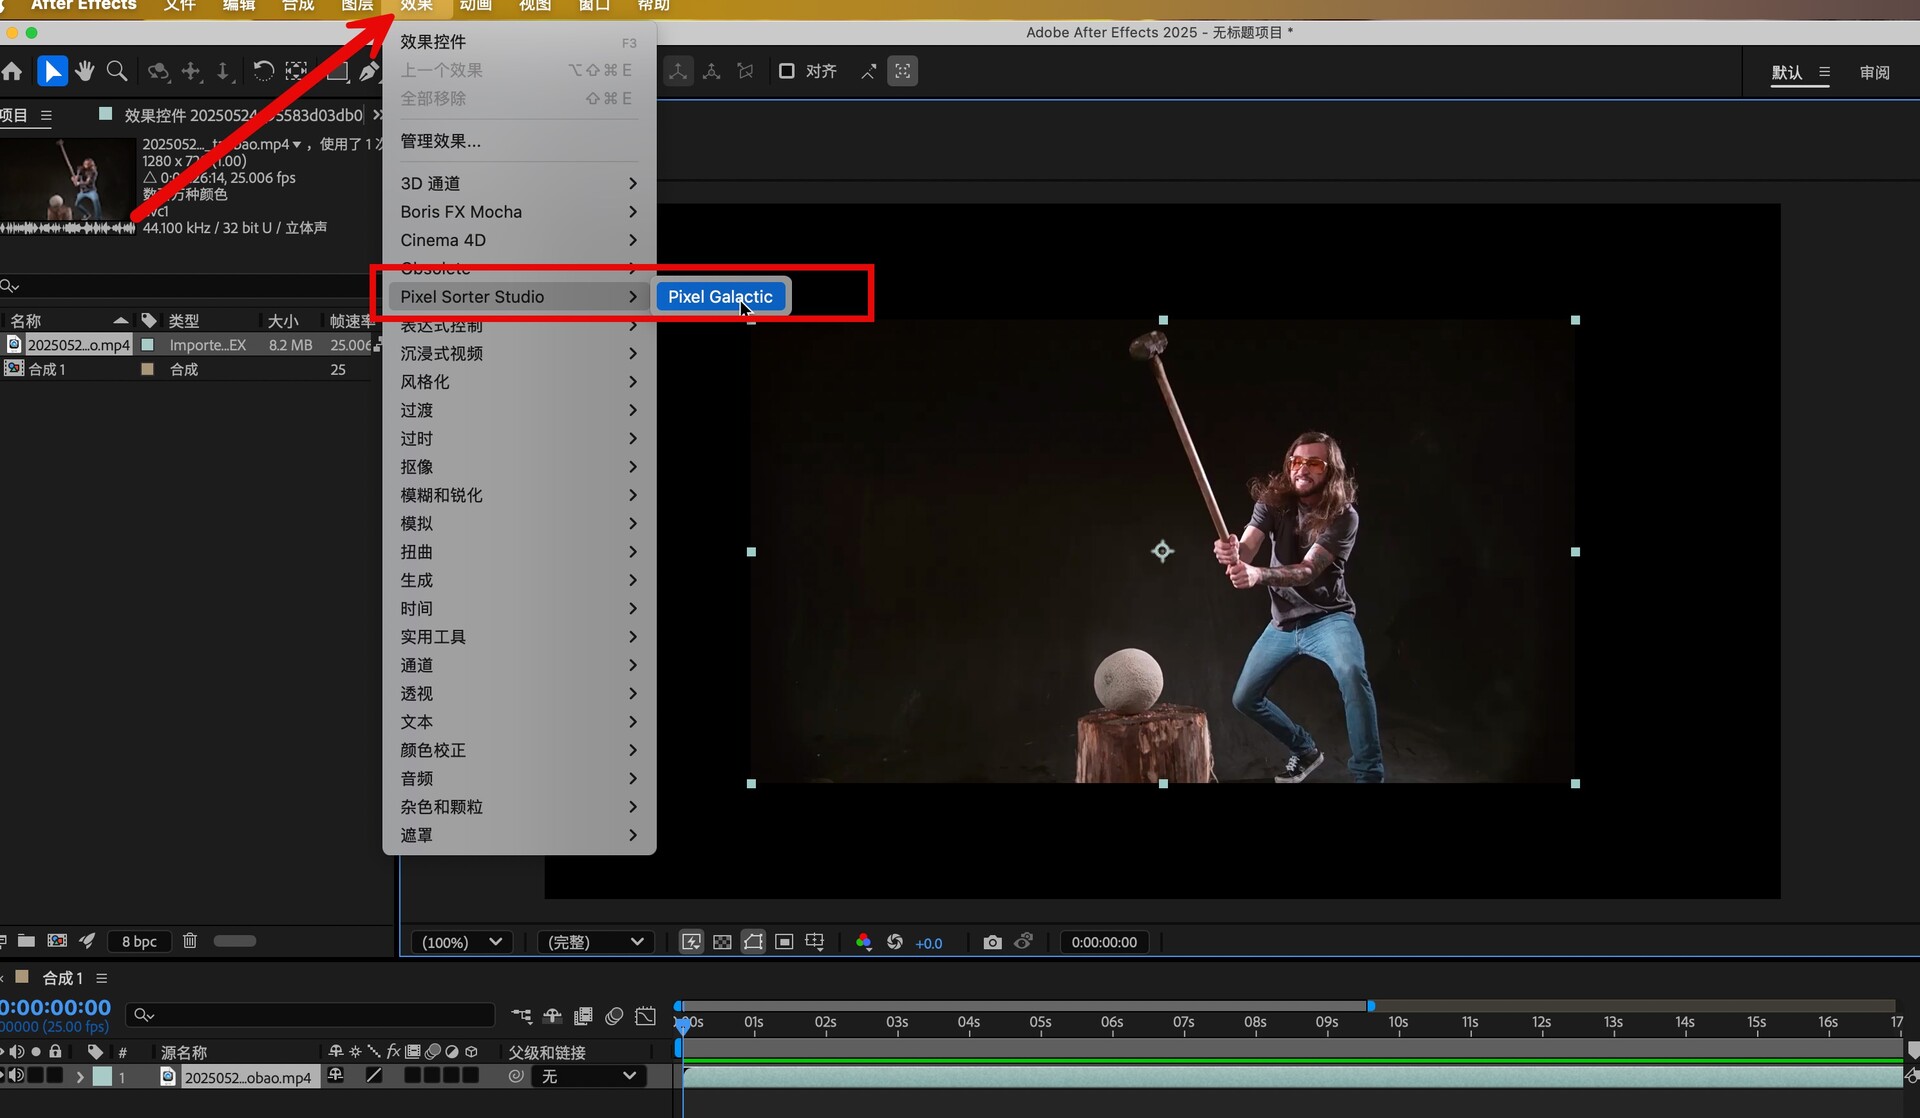This screenshot has height=1118, width=1920.
Task: Switch to the 审阅 workspace
Action: (1874, 72)
